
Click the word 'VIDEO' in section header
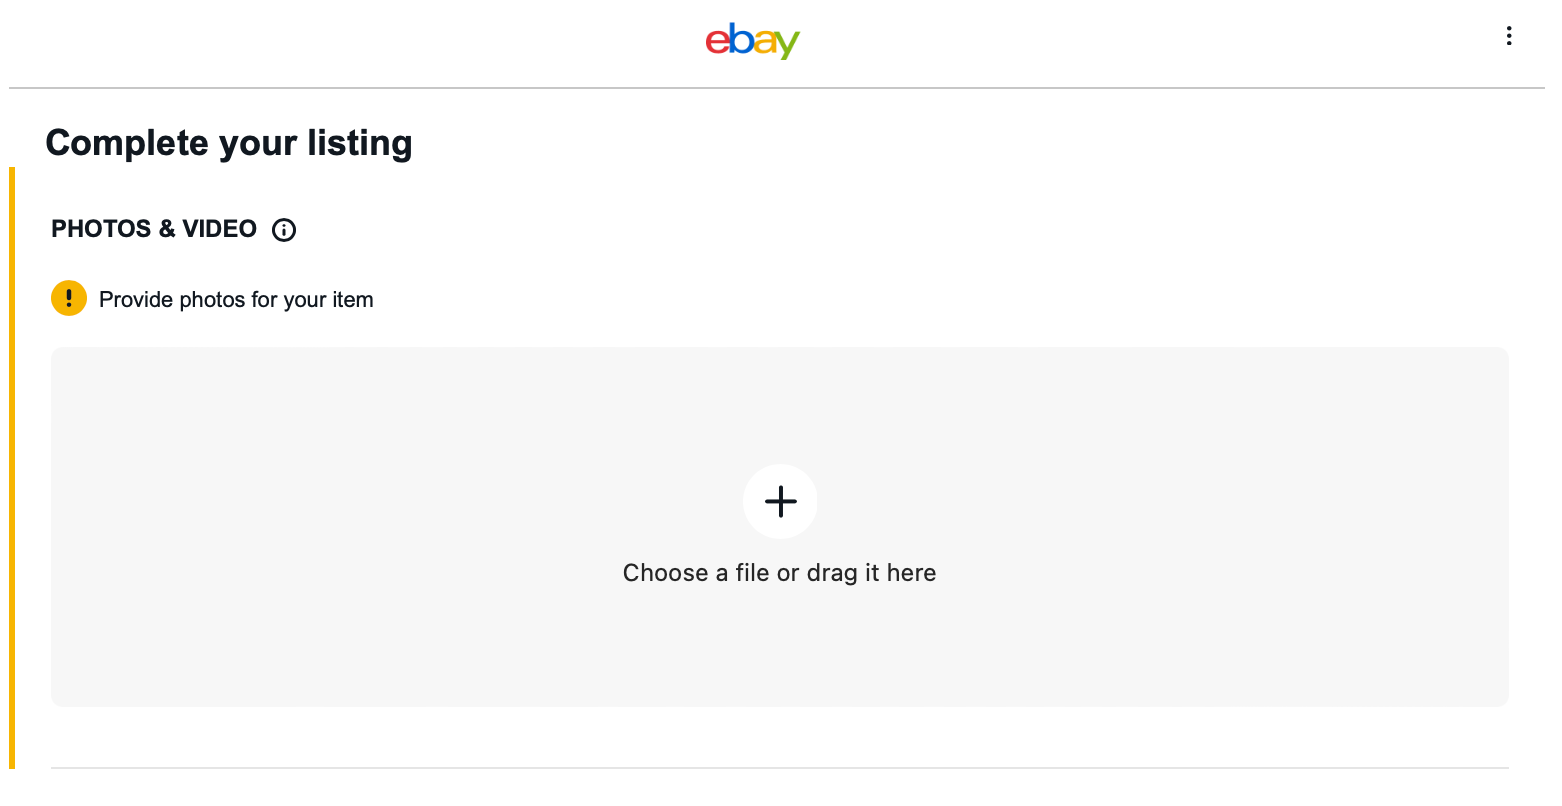coord(219,229)
